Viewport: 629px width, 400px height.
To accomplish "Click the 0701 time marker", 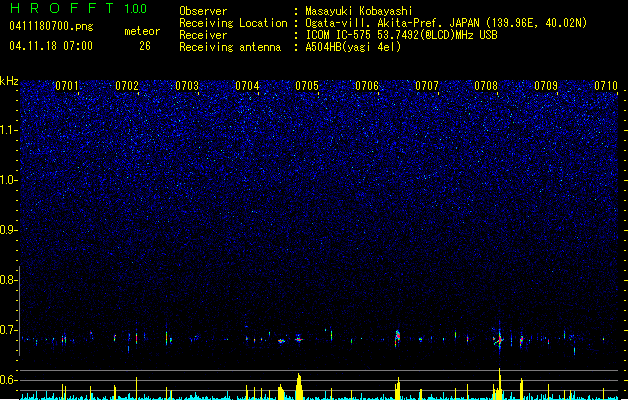I will 67,86.
